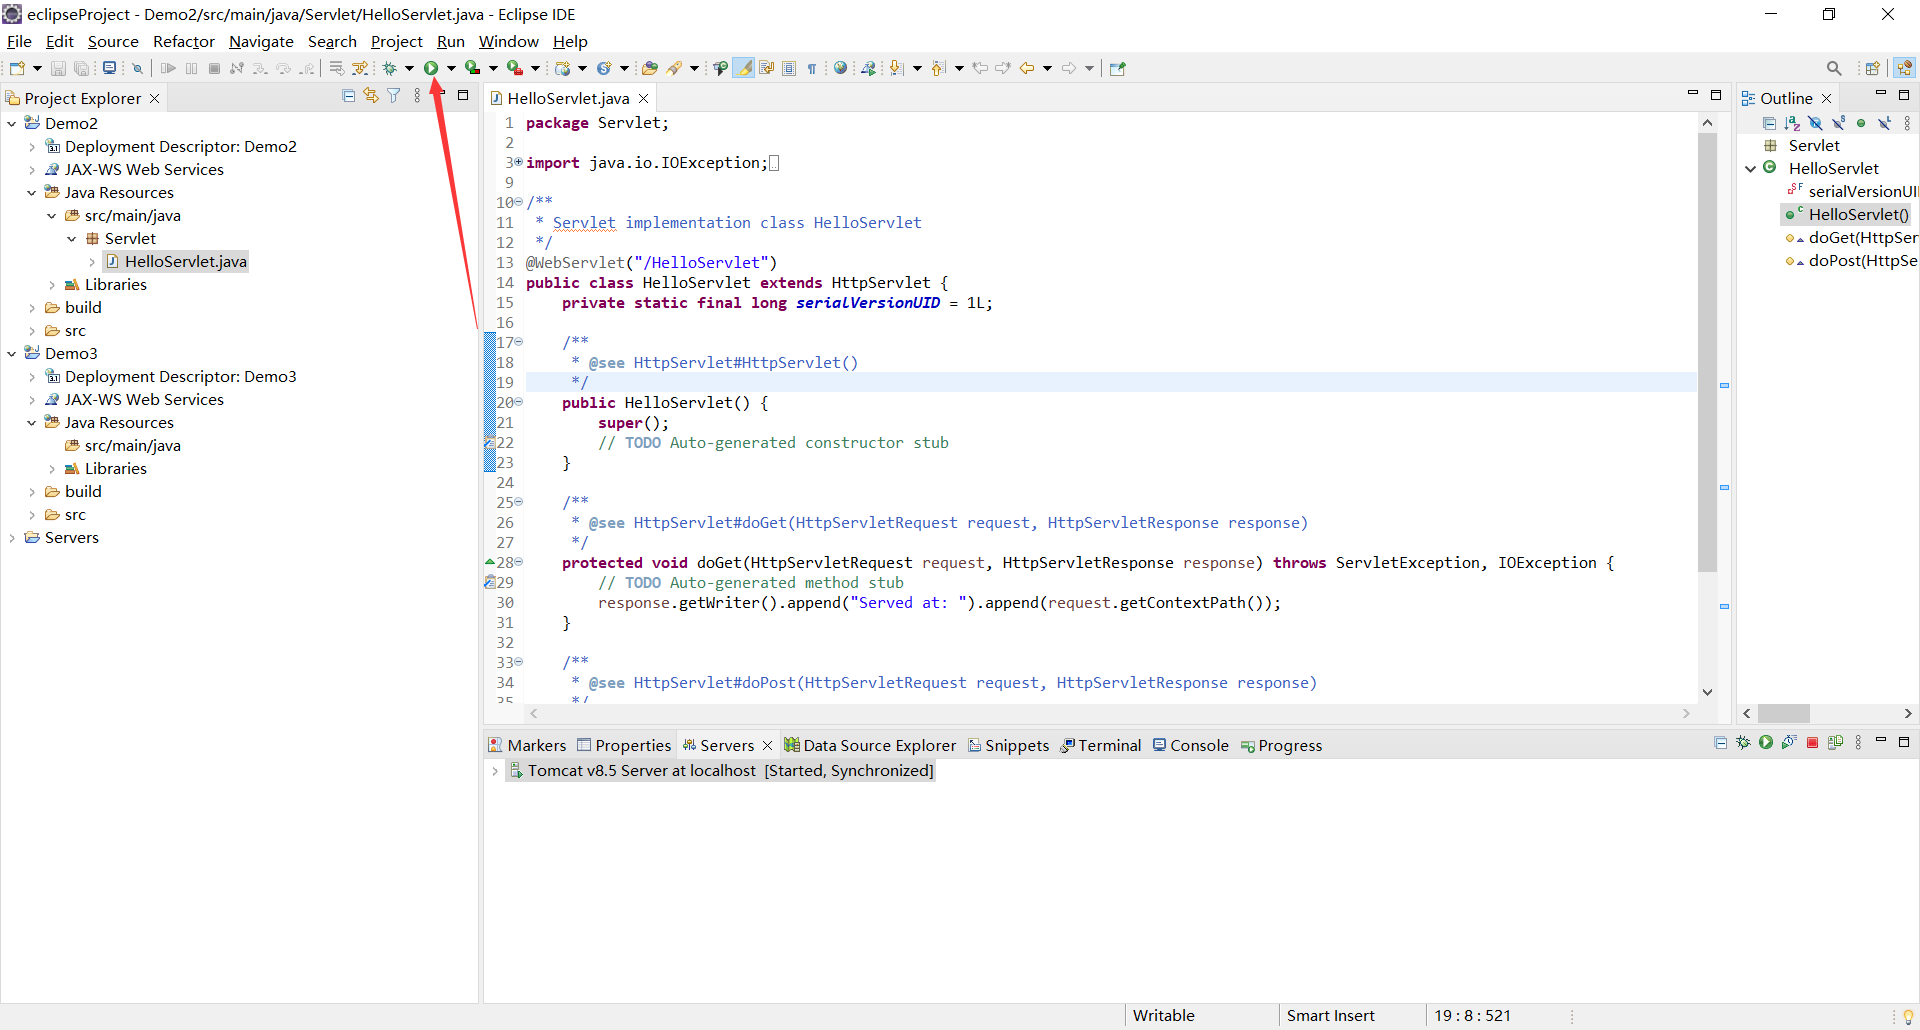Select HelloServlet.java in Project Explorer
1920x1030 pixels.
176,261
